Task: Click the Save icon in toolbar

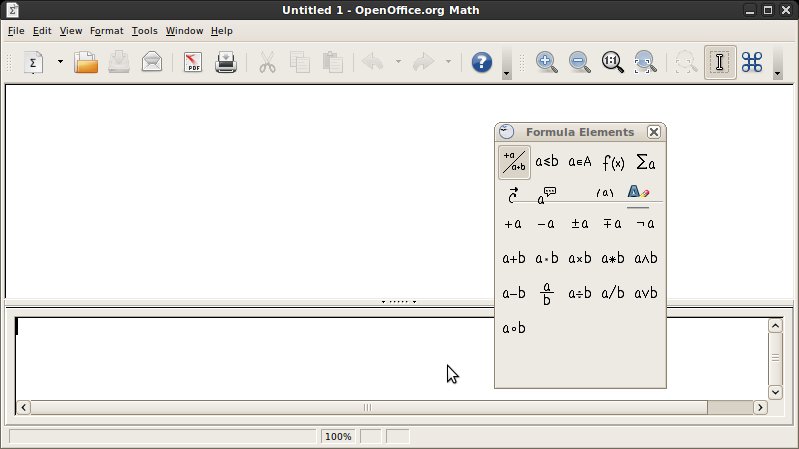Action: coord(119,63)
